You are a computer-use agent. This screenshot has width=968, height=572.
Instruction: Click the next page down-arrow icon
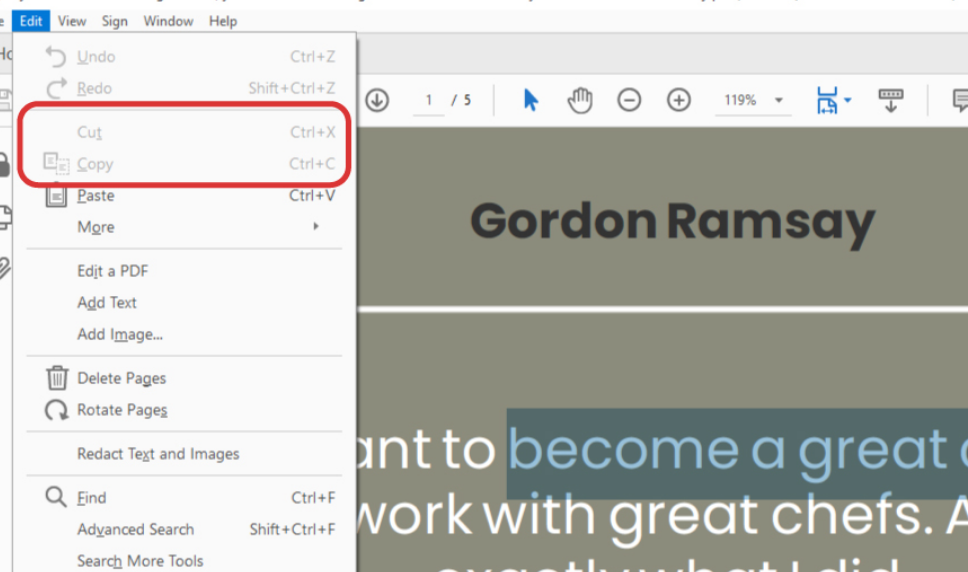(377, 100)
